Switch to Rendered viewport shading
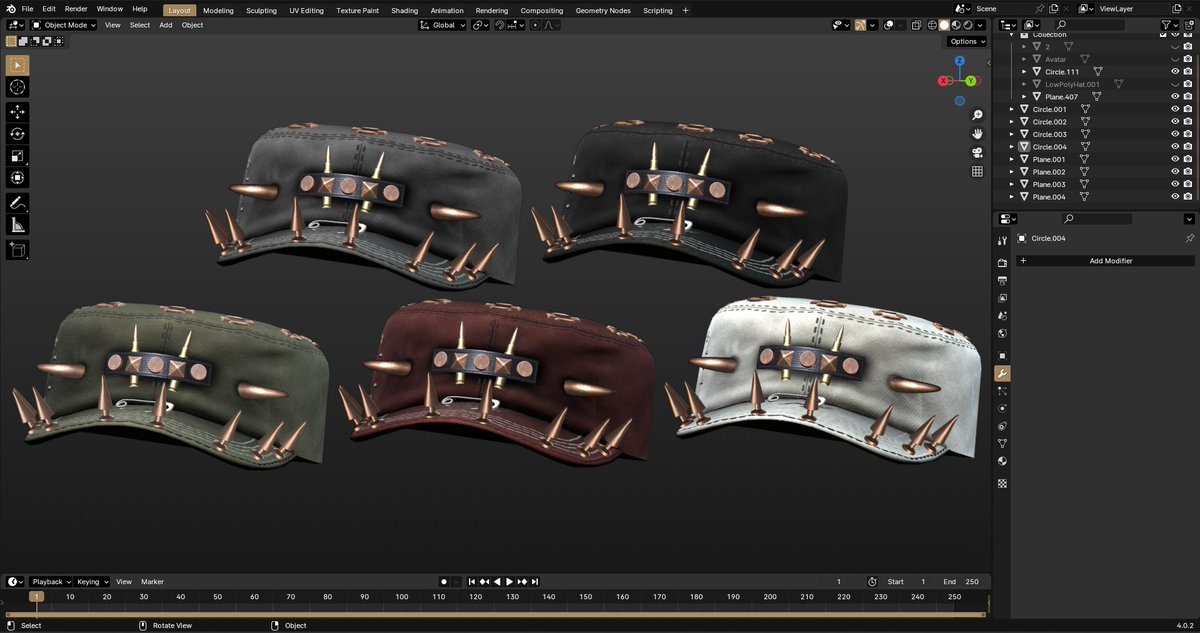Screen dimensions: 1200x633 [968, 25]
